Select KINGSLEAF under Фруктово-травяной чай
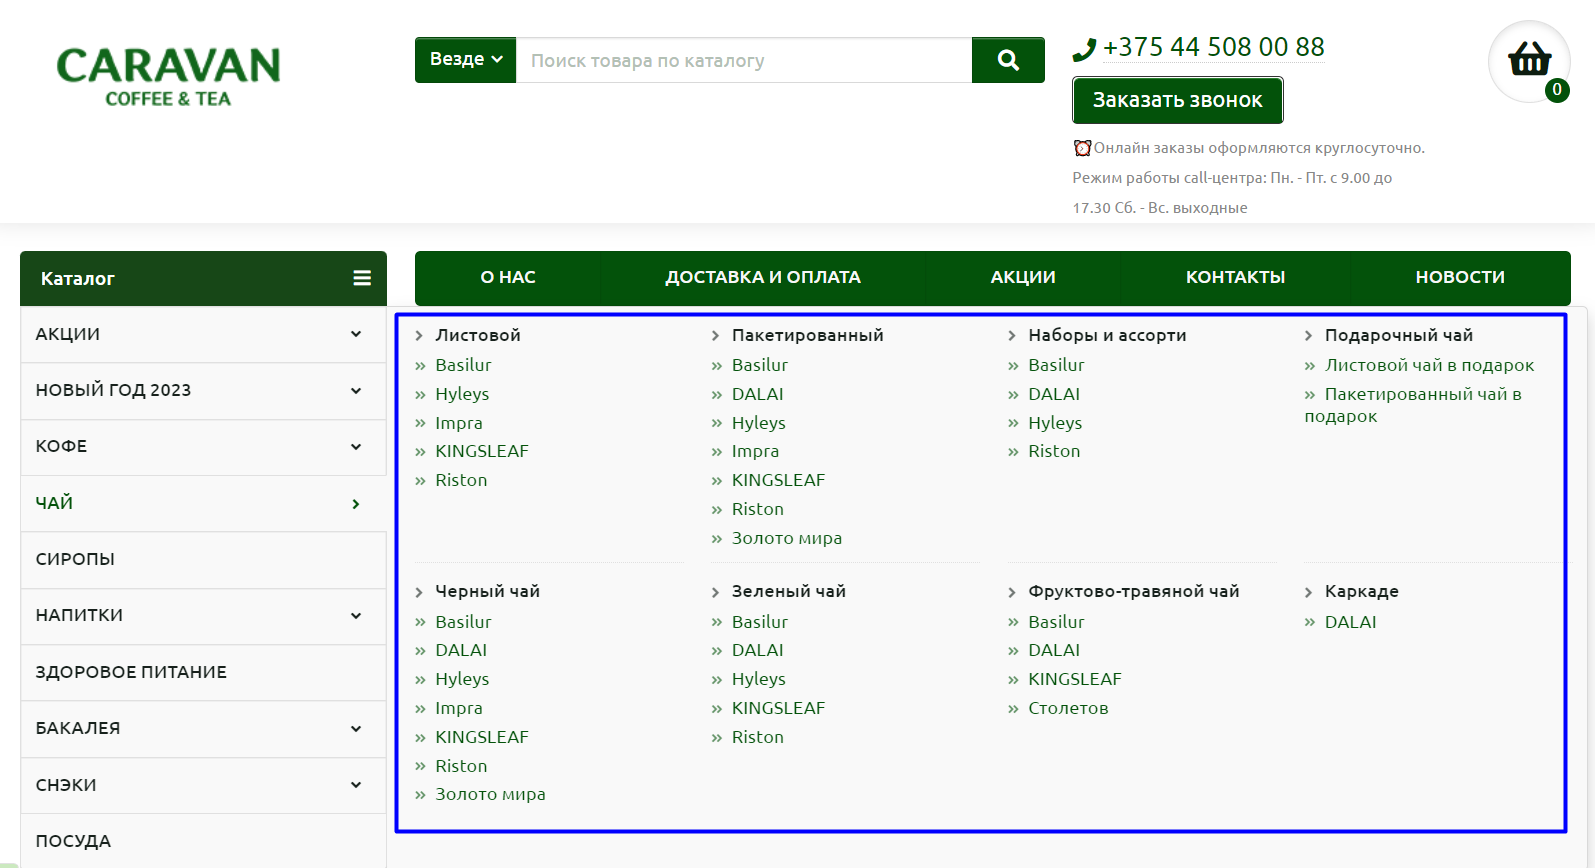Image resolution: width=1595 pixels, height=868 pixels. pyautogui.click(x=1075, y=679)
